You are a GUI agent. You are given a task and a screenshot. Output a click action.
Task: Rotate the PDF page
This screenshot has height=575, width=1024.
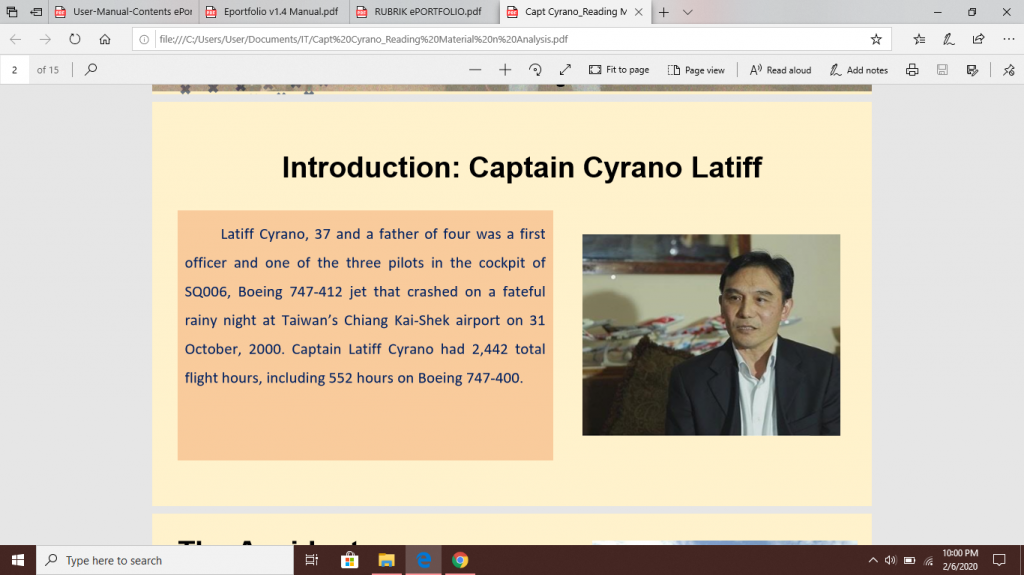tap(535, 70)
